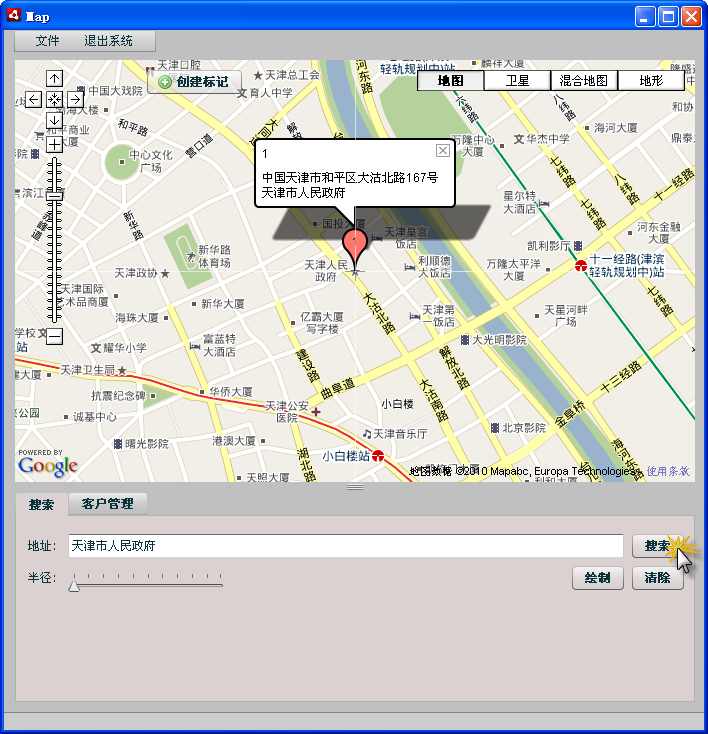
Task: Click the 利顺德大饭店 hotel icon
Action: tap(409, 266)
